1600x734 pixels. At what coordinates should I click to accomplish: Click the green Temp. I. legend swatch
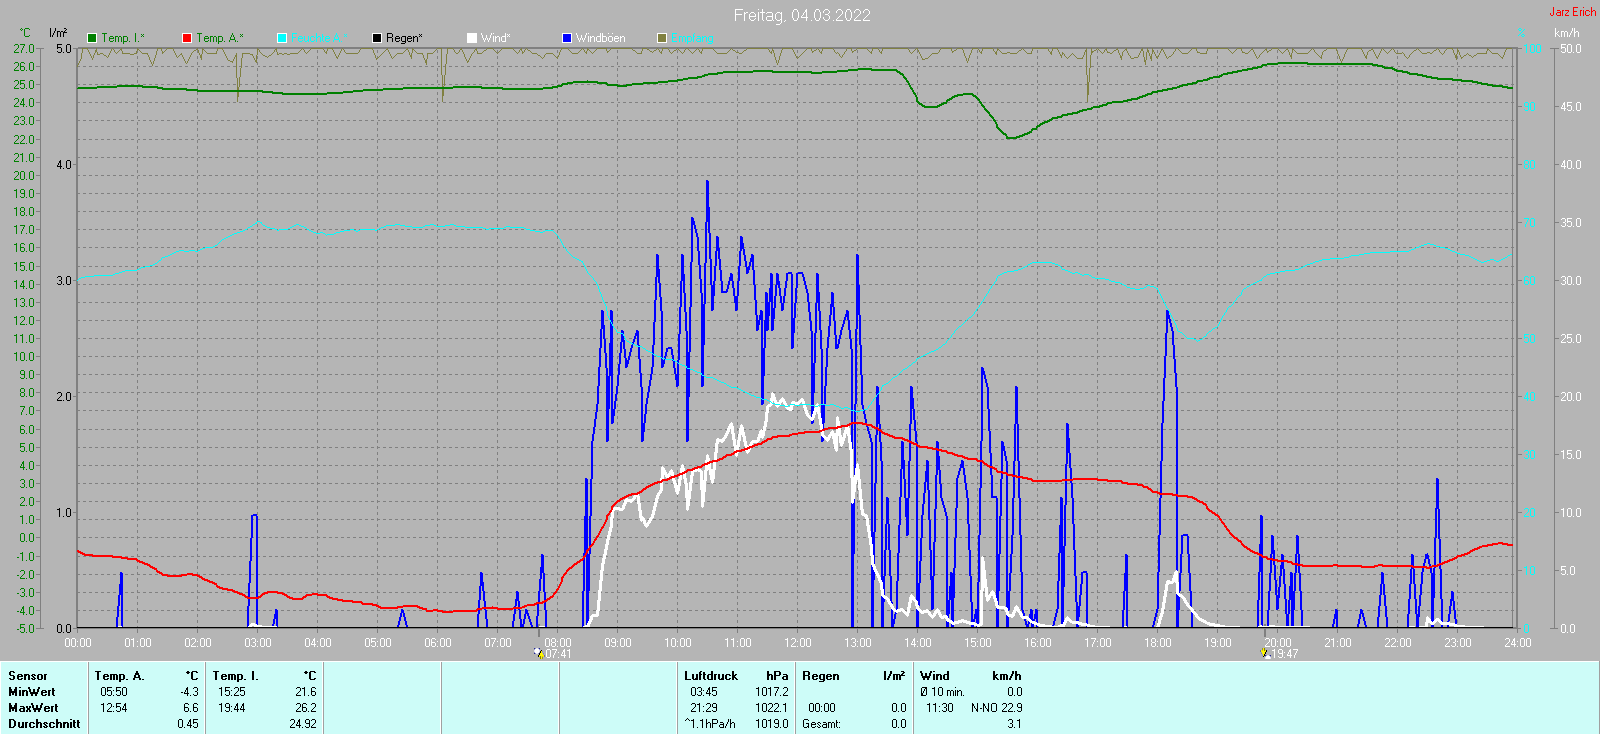(x=92, y=38)
